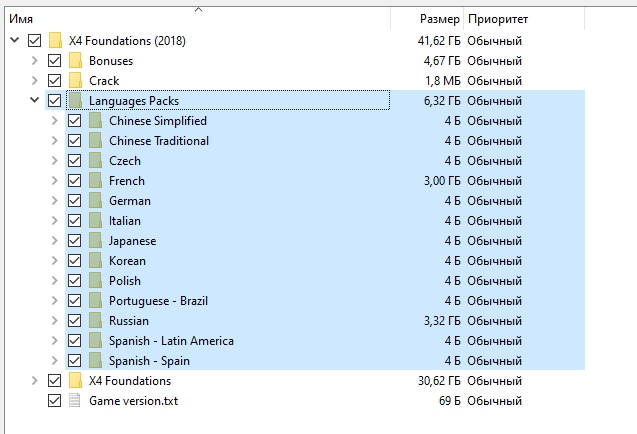Click the X4 Foundations (2018) root folder icon

(x=55, y=41)
